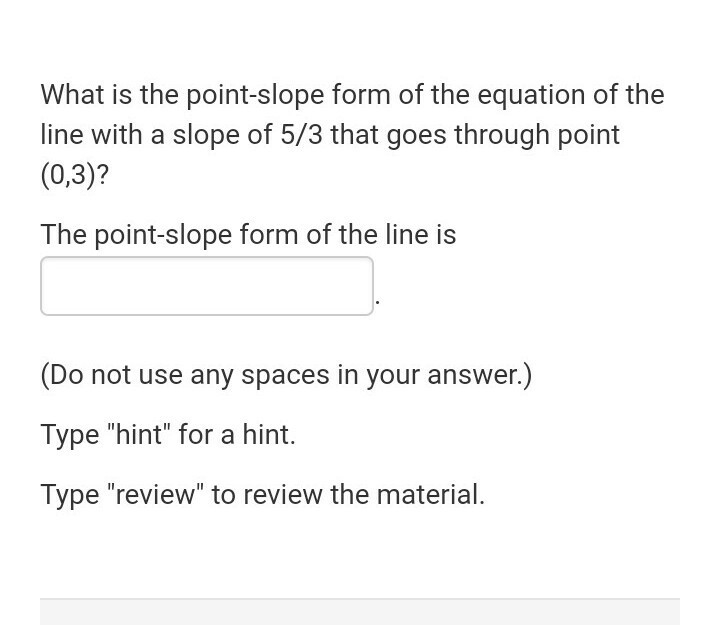The height and width of the screenshot is (625, 720).
Task: Click the word "material." at the end of the last line
Action: coord(431,495)
